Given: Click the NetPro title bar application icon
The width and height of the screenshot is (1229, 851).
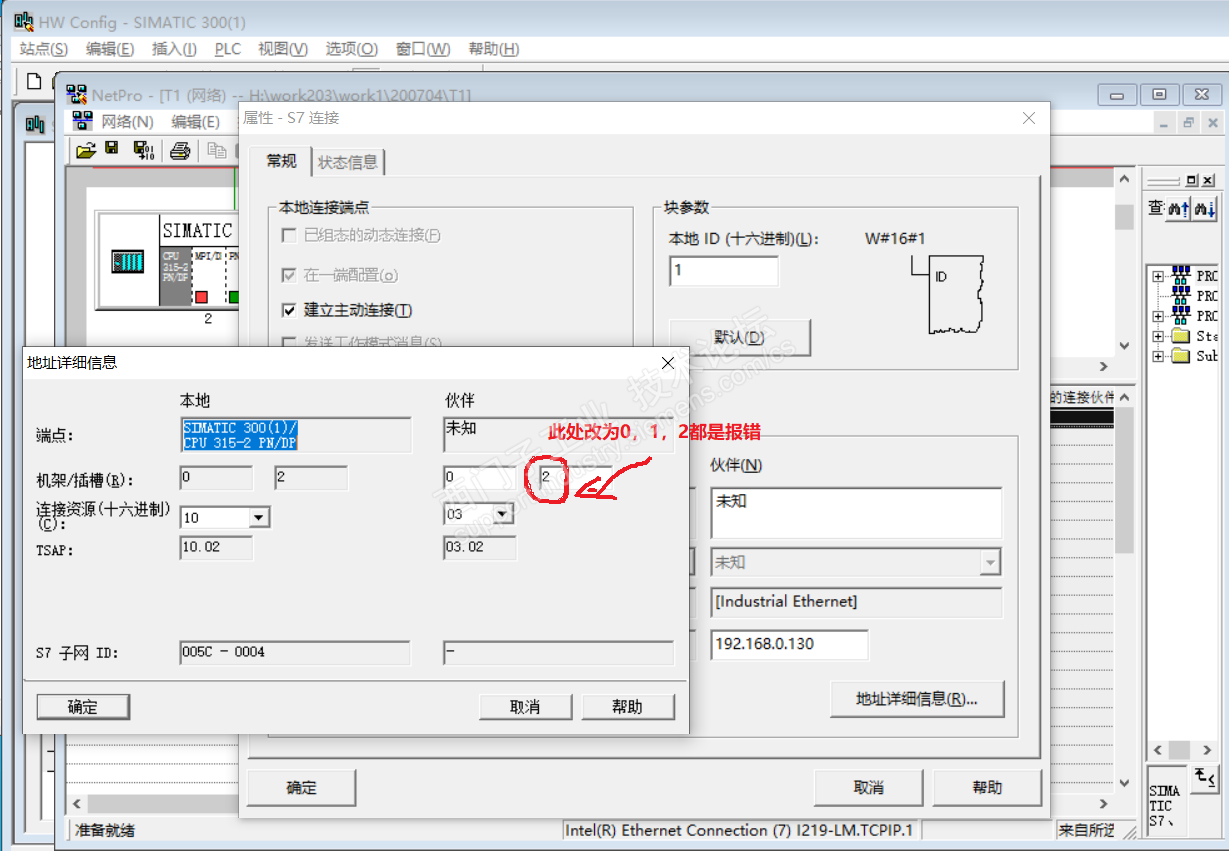Looking at the screenshot, I should click(x=76, y=95).
